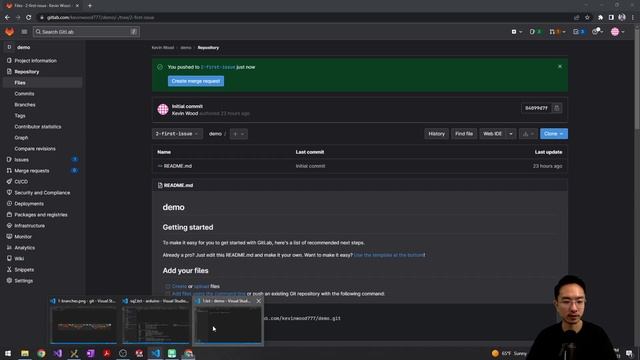Click the Create merge request button
640x360 pixels.
pyautogui.click(x=196, y=81)
